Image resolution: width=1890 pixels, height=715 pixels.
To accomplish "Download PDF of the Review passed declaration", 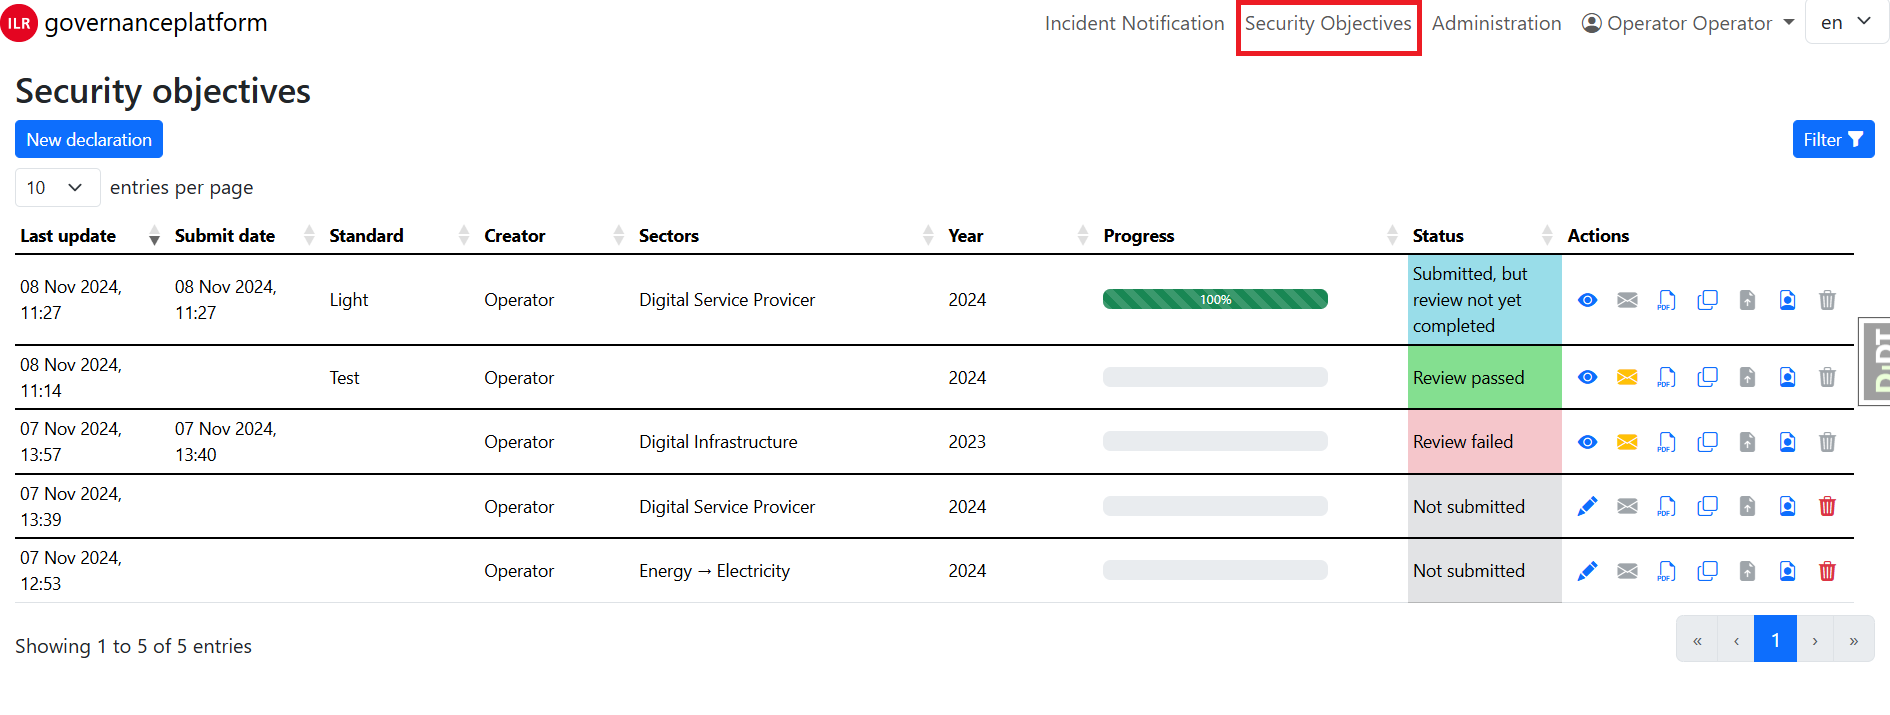I will point(1666,377).
